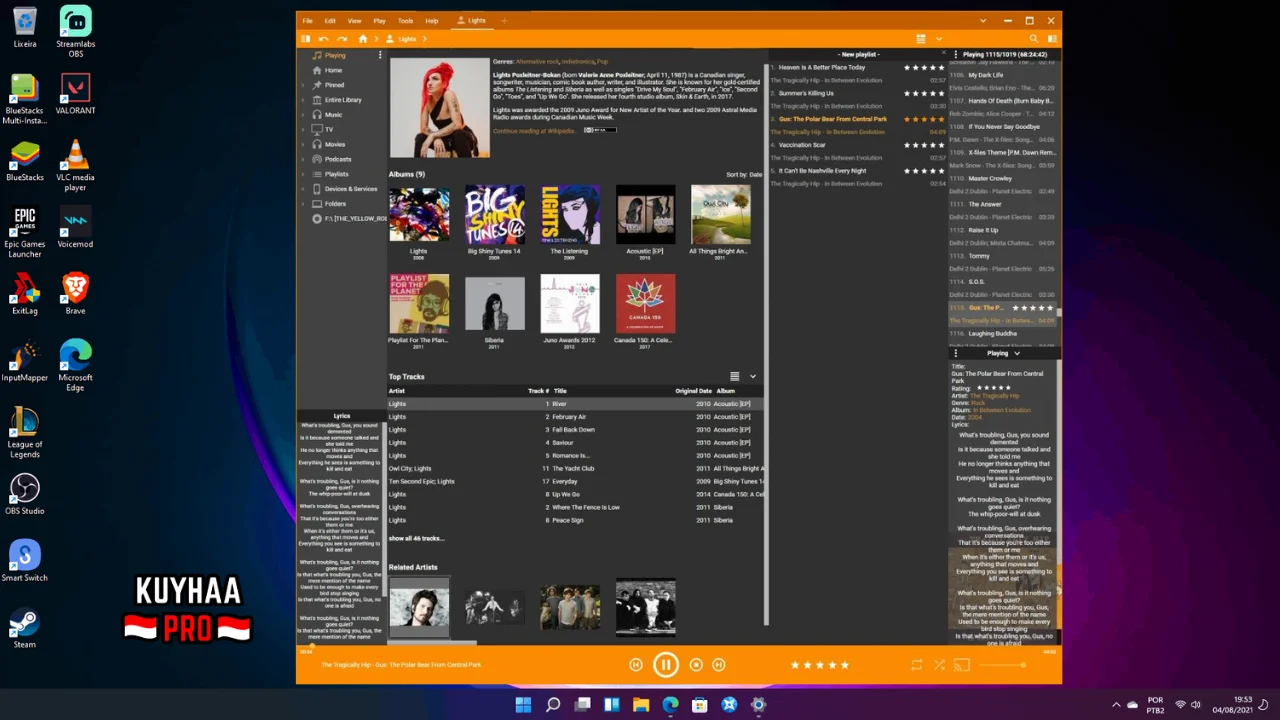Set player rating with bottom bar stars

tap(819, 665)
